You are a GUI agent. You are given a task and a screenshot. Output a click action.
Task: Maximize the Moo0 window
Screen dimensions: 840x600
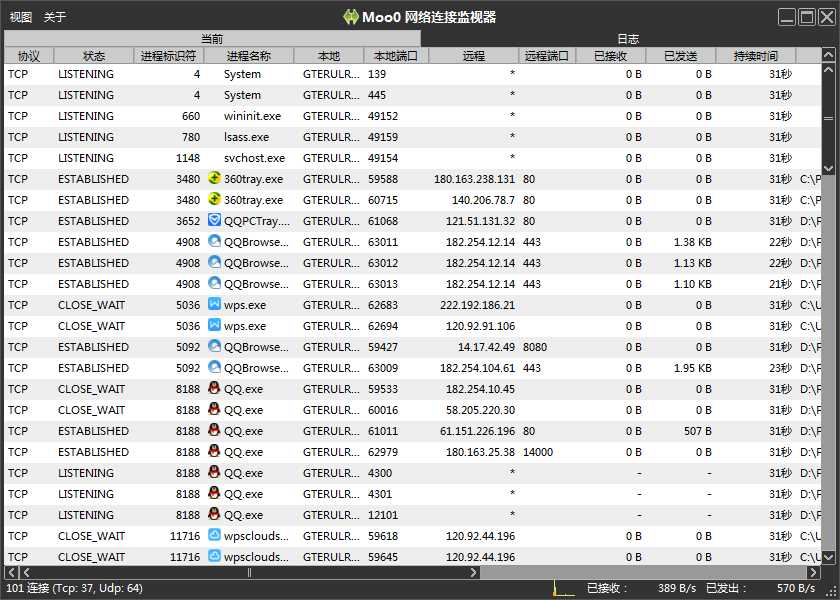click(807, 17)
